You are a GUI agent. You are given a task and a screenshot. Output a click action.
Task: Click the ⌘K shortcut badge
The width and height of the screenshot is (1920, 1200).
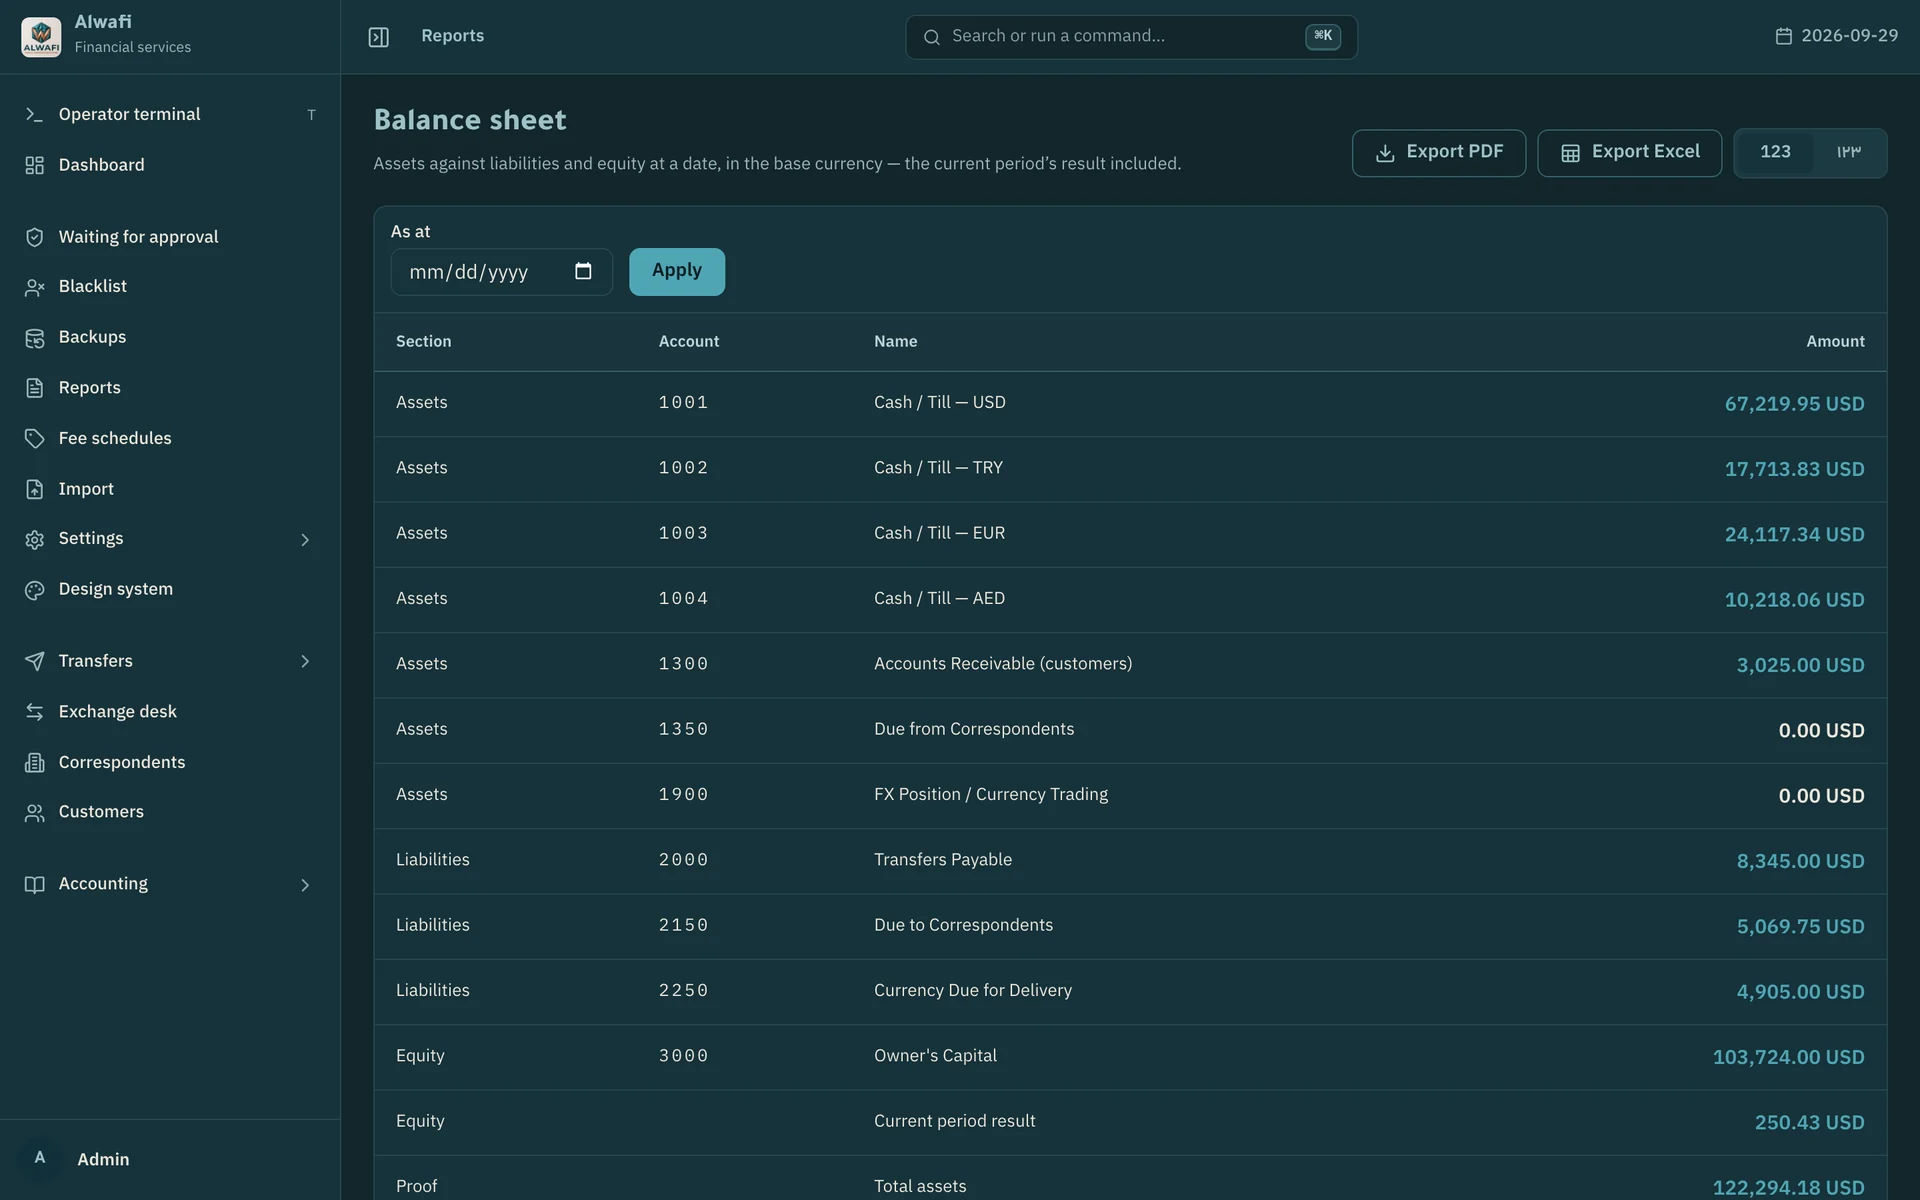[1322, 36]
